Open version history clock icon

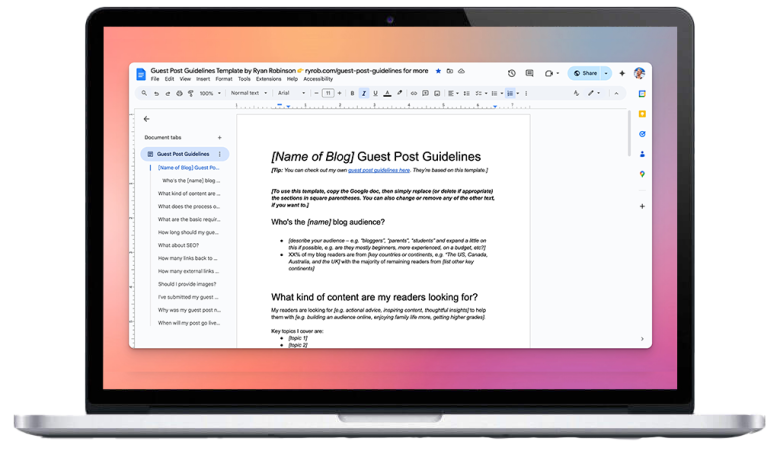(x=512, y=73)
